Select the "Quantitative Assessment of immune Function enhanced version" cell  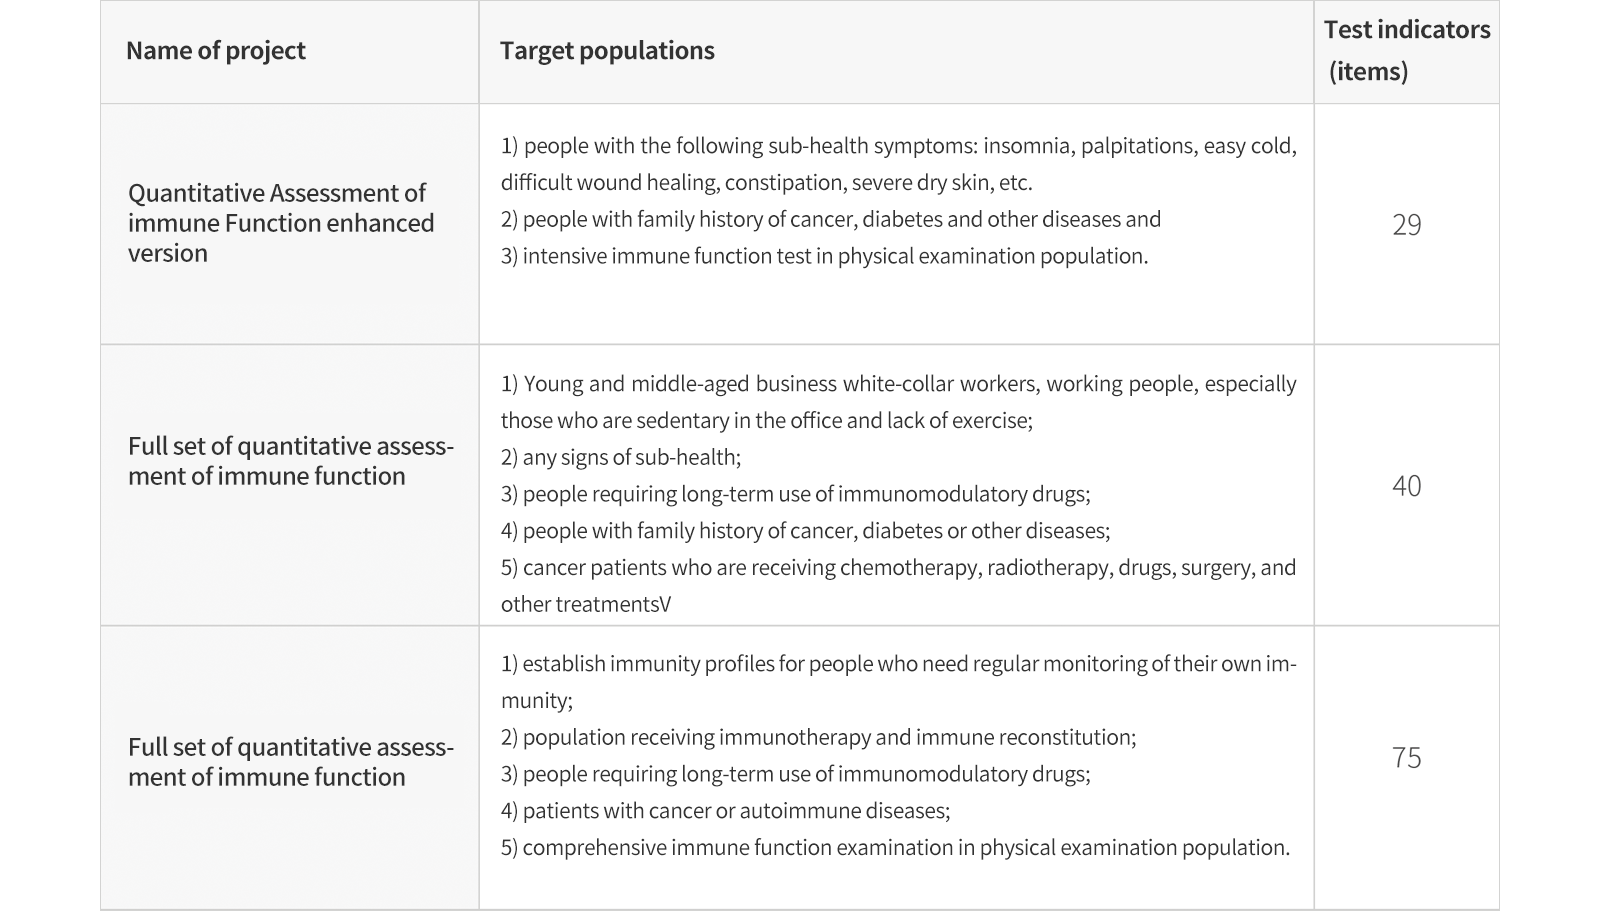(x=281, y=223)
